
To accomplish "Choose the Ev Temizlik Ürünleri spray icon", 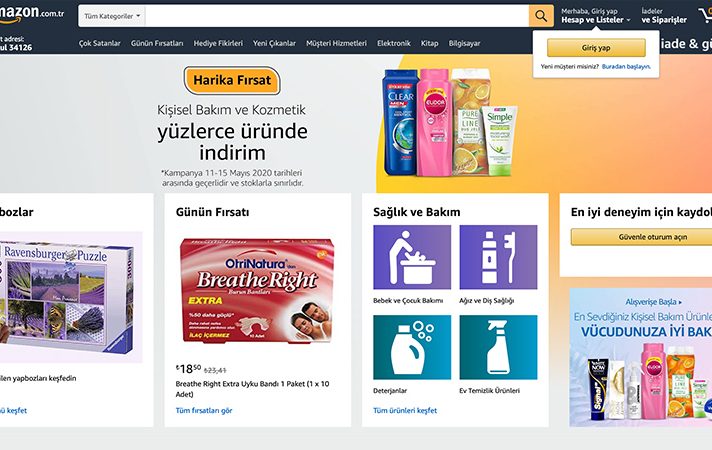I will [498, 347].
